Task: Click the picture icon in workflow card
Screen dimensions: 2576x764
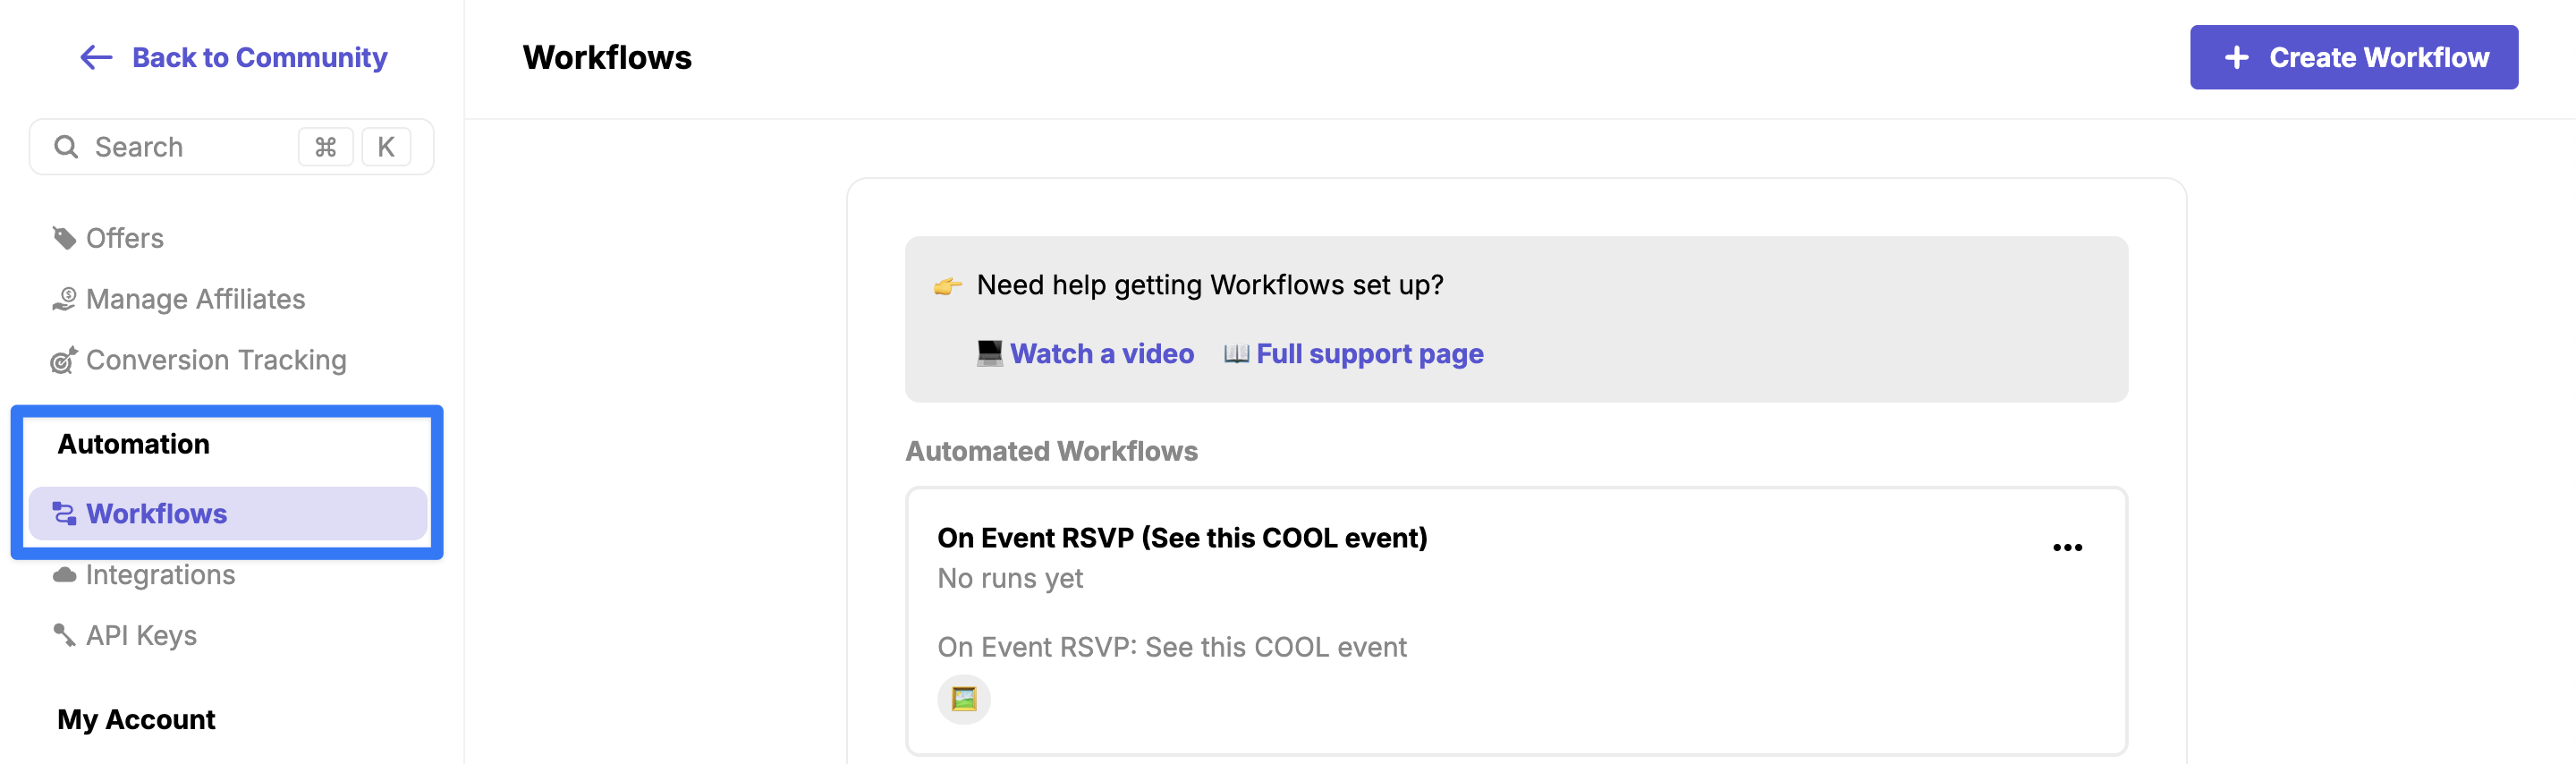Action: click(963, 698)
